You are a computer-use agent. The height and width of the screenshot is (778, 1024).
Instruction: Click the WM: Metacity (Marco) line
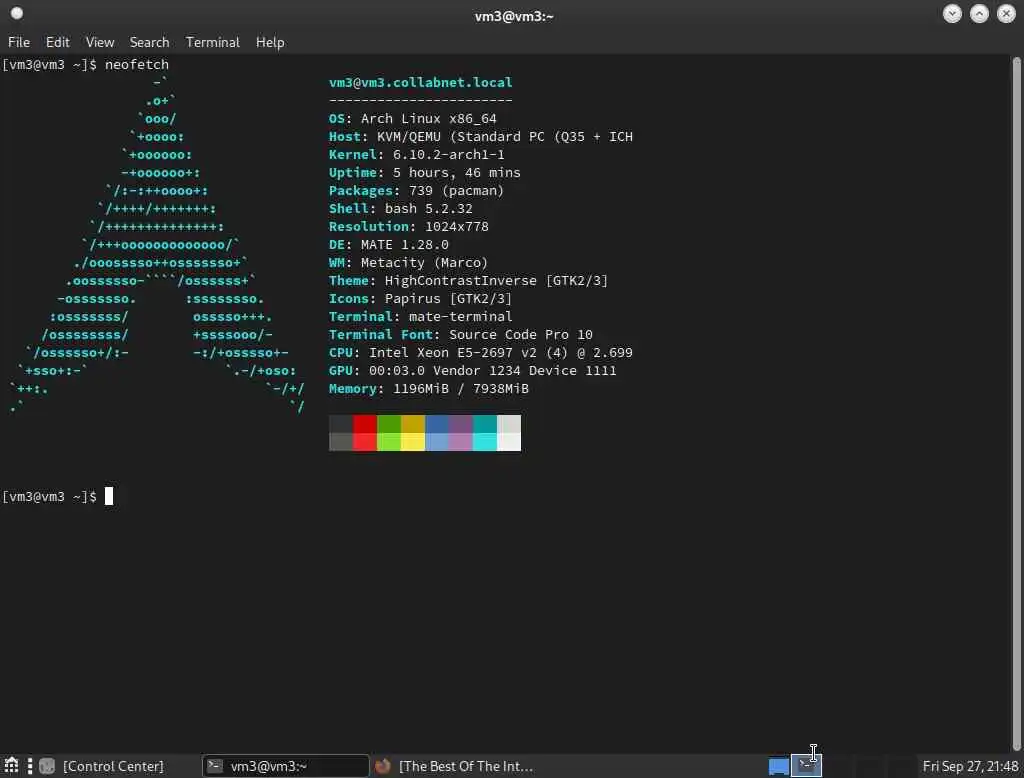408,263
